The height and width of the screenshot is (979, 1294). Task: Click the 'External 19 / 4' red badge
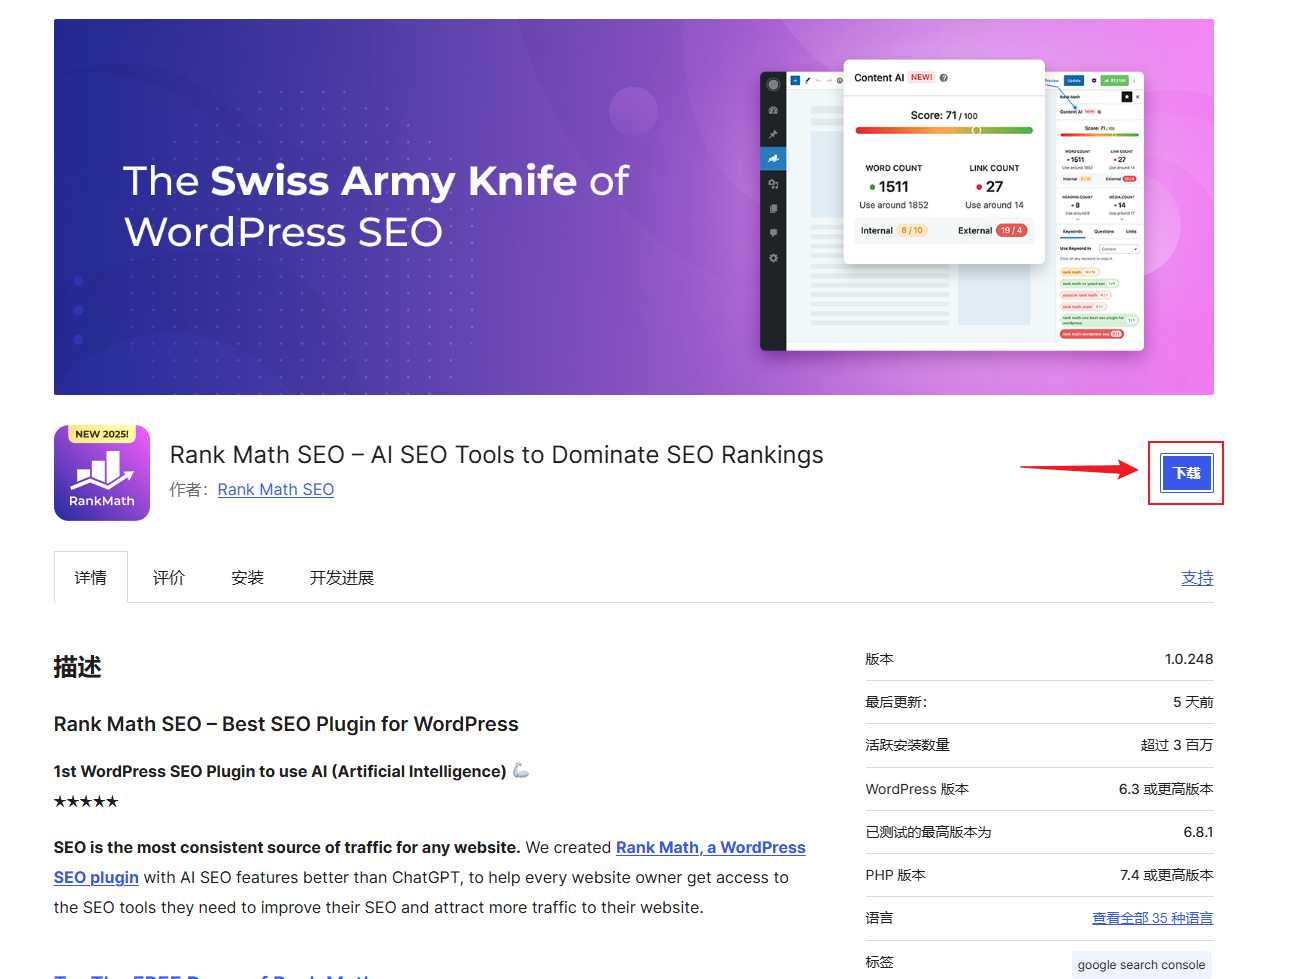pos(1011,230)
